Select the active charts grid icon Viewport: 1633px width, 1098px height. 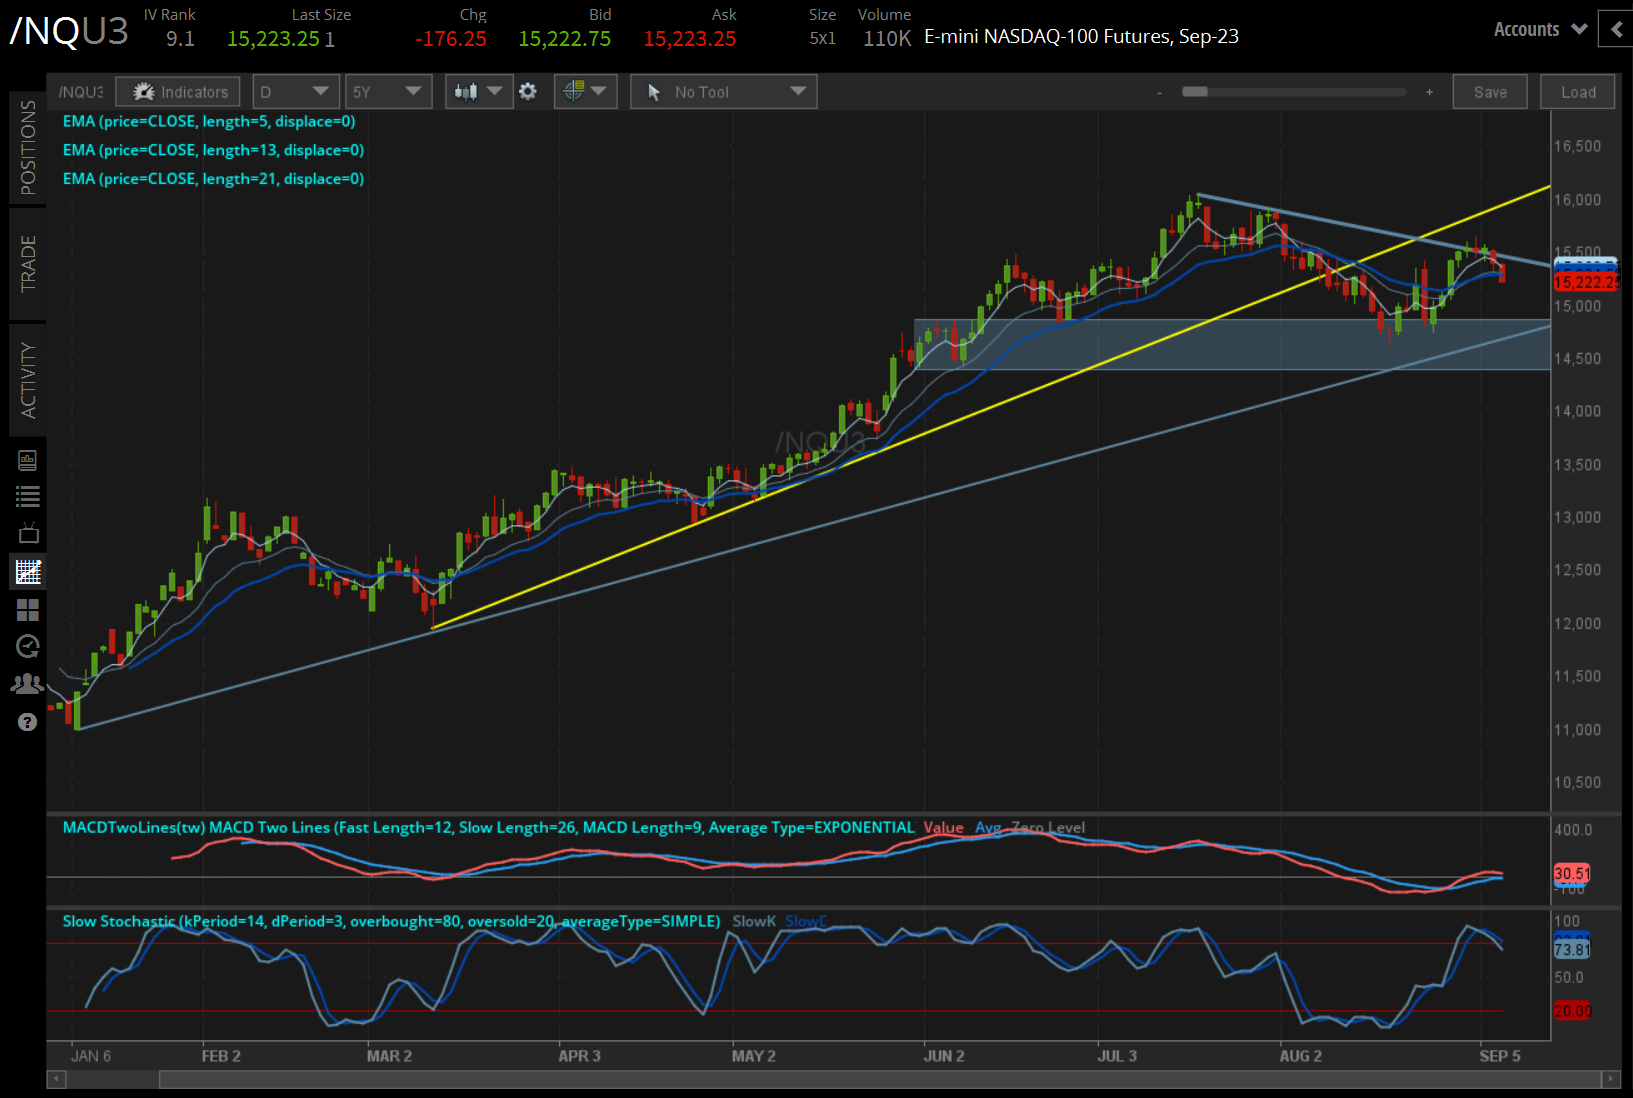tap(28, 572)
